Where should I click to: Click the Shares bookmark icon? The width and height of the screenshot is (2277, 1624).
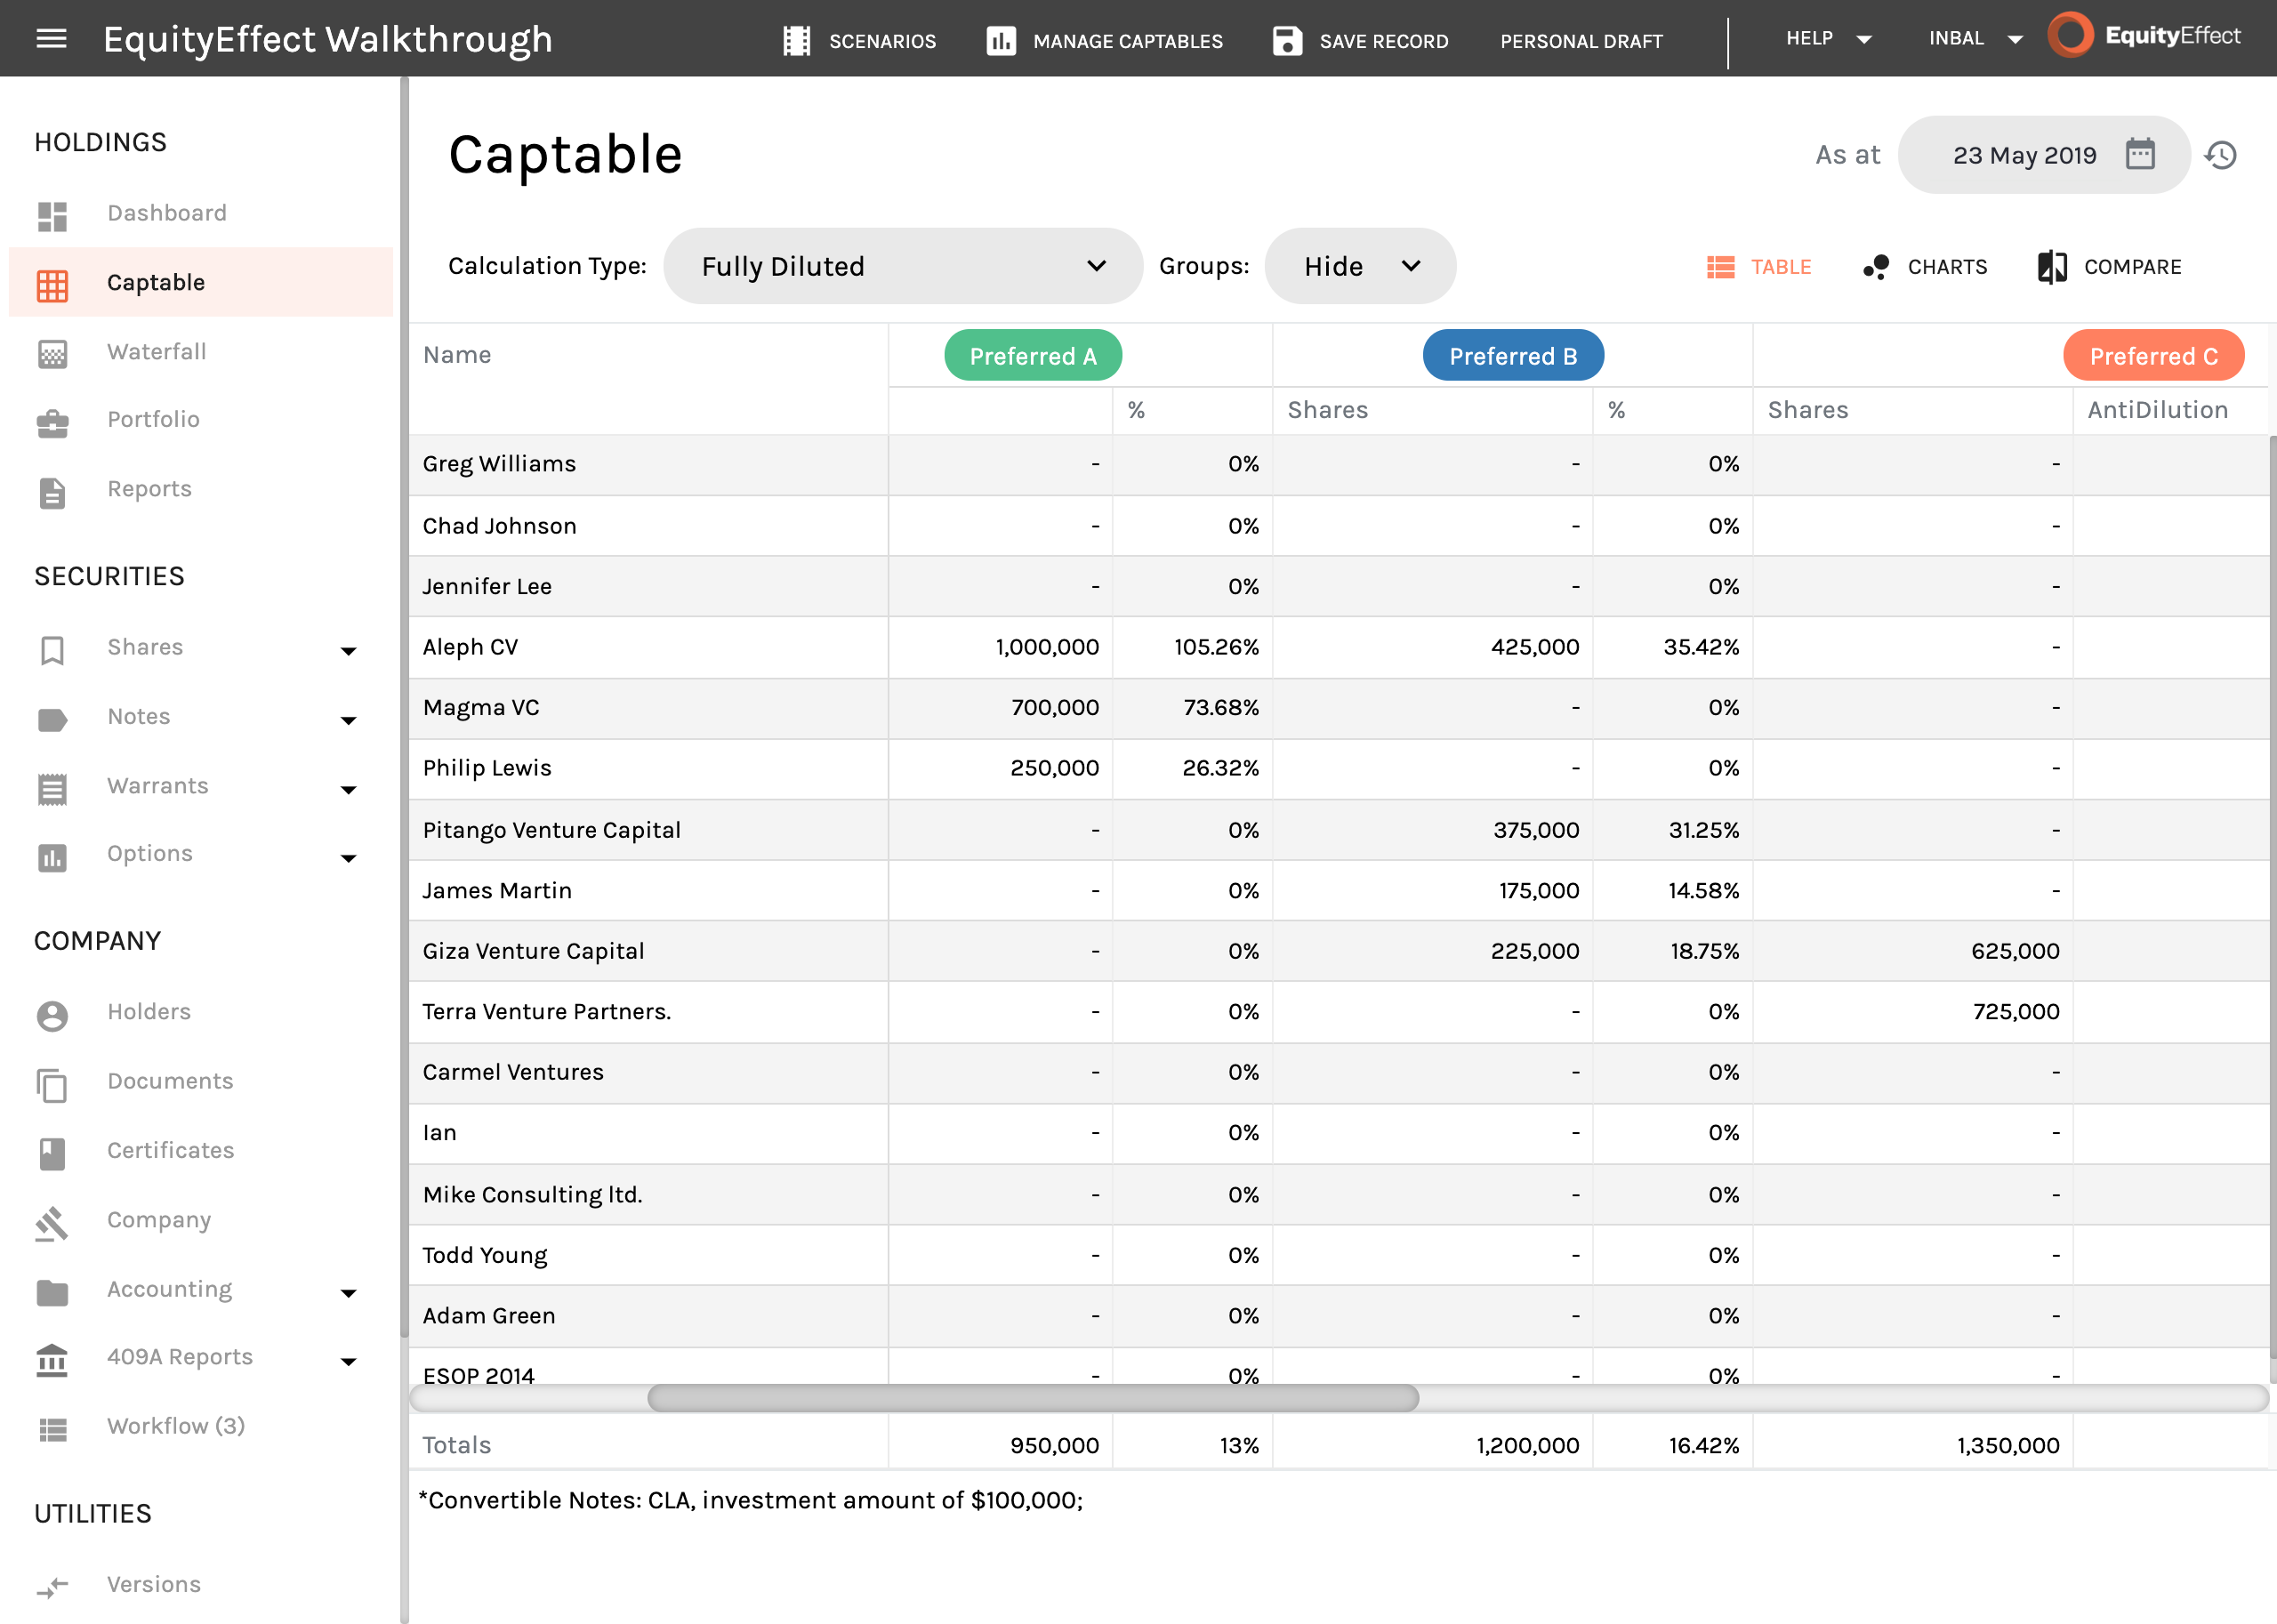[x=52, y=650]
